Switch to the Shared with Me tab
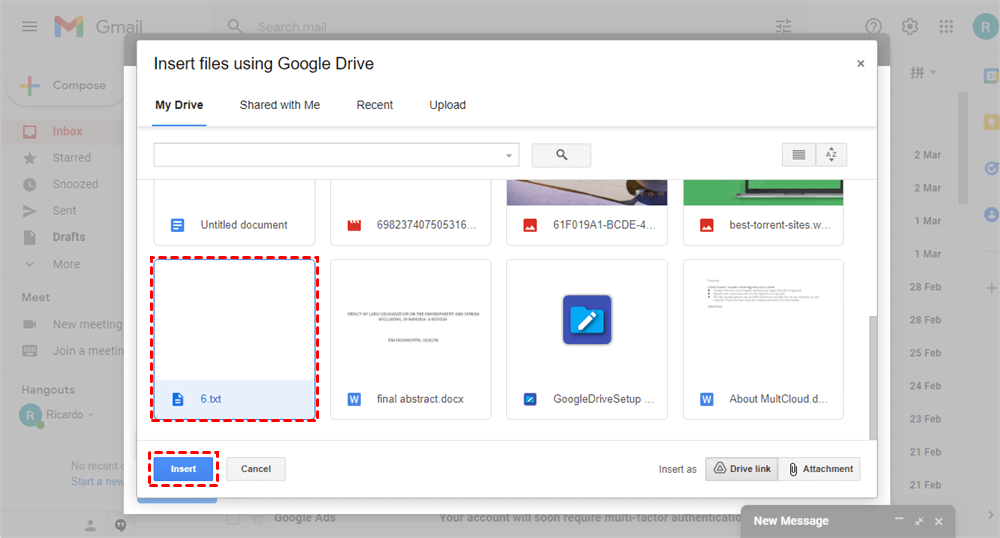Image resolution: width=1000 pixels, height=538 pixels. click(x=280, y=105)
